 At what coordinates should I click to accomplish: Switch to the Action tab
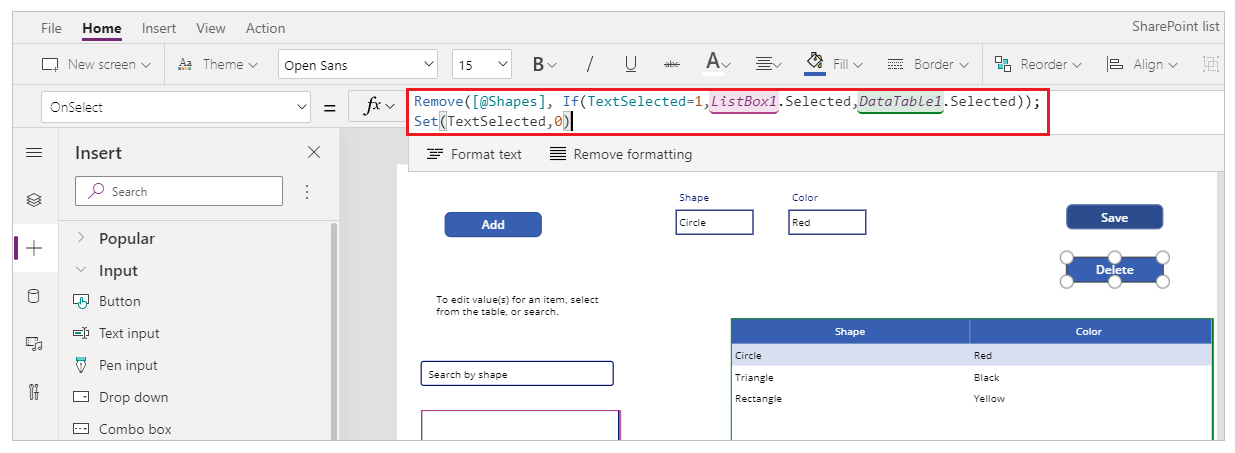[x=265, y=28]
